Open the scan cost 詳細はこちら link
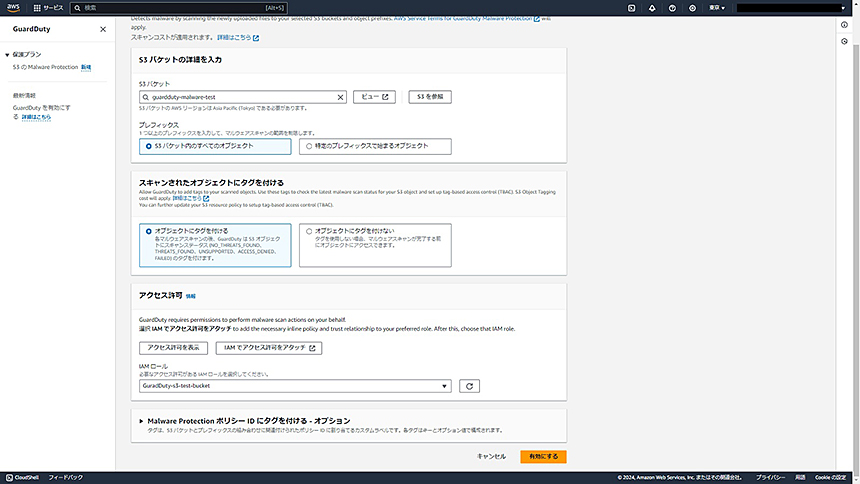Viewport: 860px width, 484px height. (237, 37)
